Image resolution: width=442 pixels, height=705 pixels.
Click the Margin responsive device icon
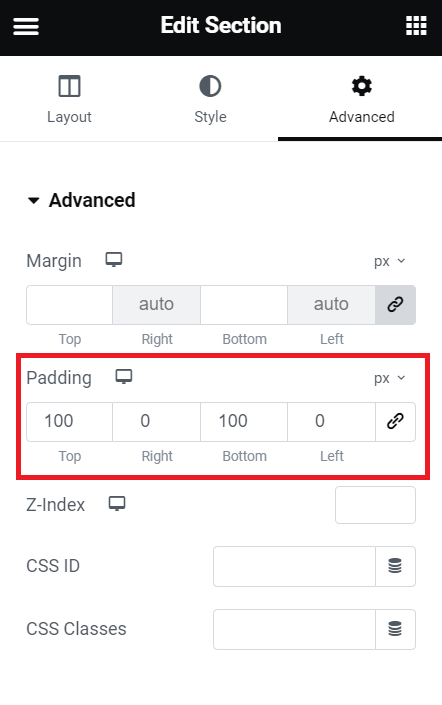tap(114, 260)
